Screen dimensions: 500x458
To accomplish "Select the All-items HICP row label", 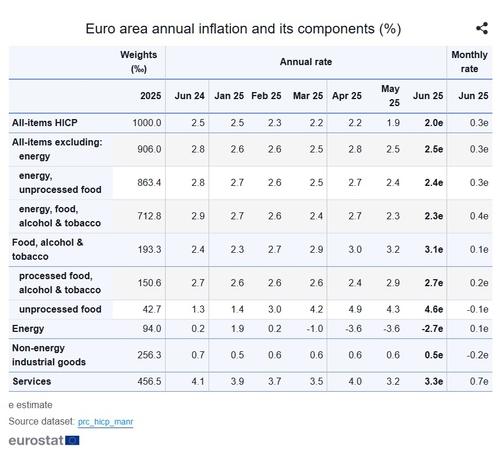I will click(x=45, y=123).
